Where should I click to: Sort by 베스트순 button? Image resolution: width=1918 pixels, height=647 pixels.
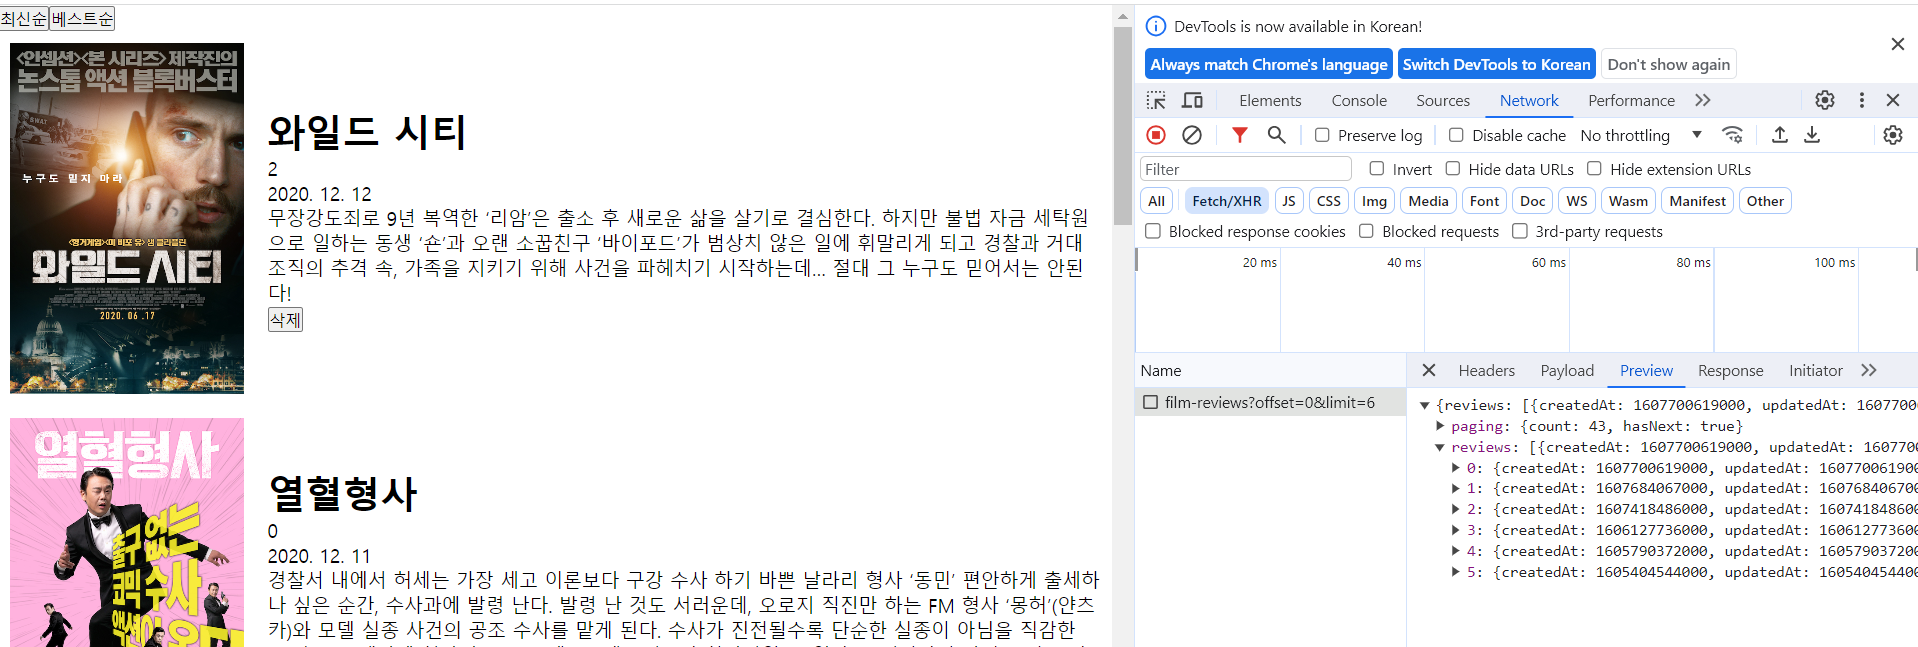[x=83, y=18]
